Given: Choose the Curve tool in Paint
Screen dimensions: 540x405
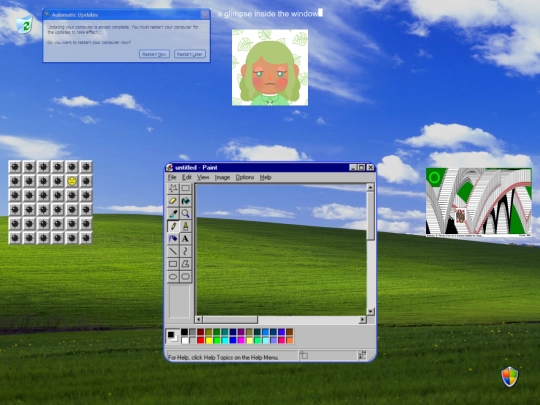Looking at the screenshot, I should pyautogui.click(x=186, y=251).
